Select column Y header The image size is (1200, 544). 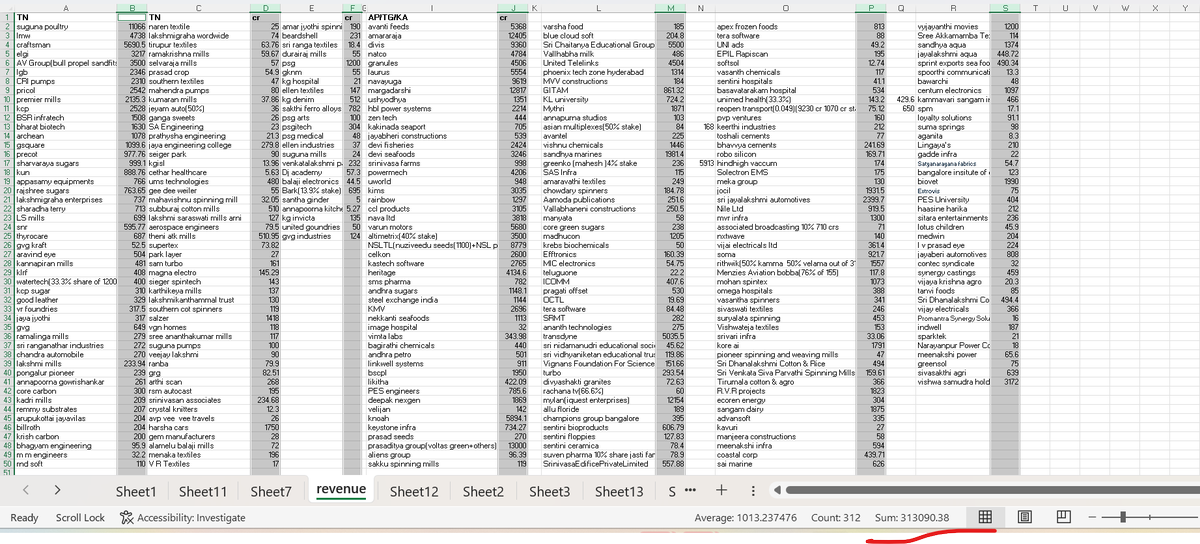pos(1185,7)
